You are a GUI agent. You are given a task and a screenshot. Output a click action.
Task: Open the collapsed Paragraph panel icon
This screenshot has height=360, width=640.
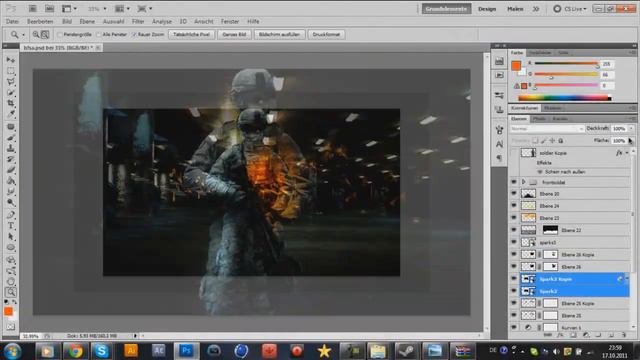pos(499,158)
